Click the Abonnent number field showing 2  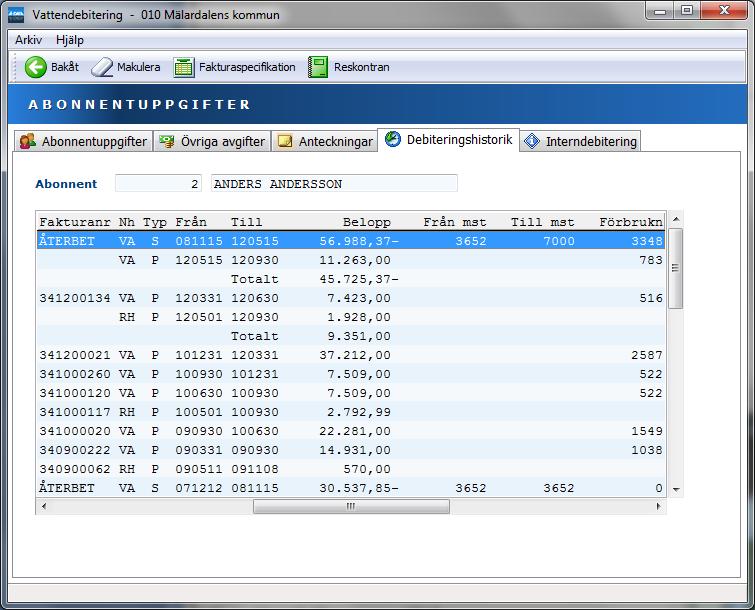[x=158, y=183]
